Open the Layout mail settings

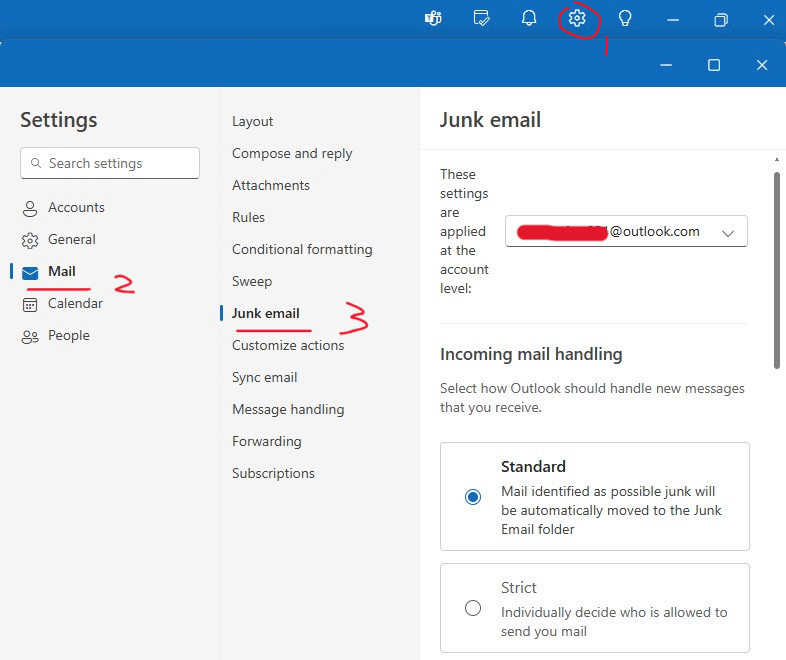[252, 121]
